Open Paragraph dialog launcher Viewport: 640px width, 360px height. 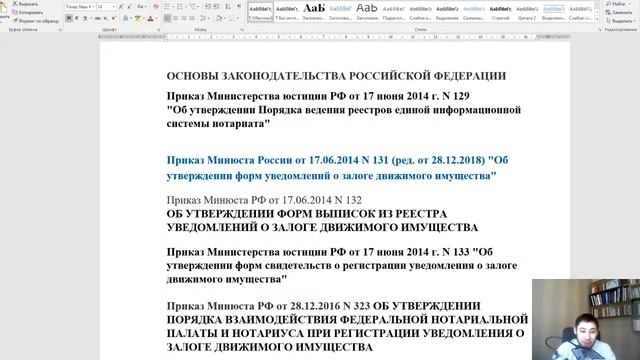[x=242, y=30]
